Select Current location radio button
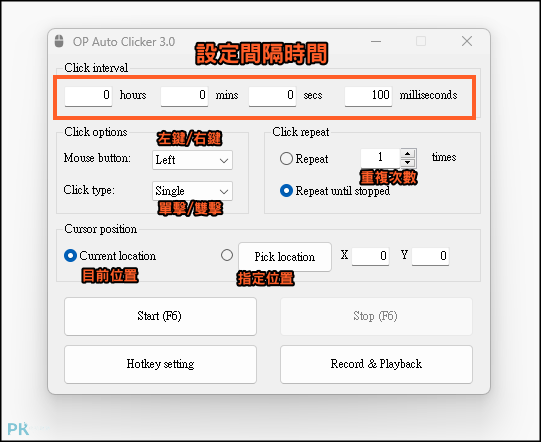This screenshot has height=442, width=541. tap(70, 256)
